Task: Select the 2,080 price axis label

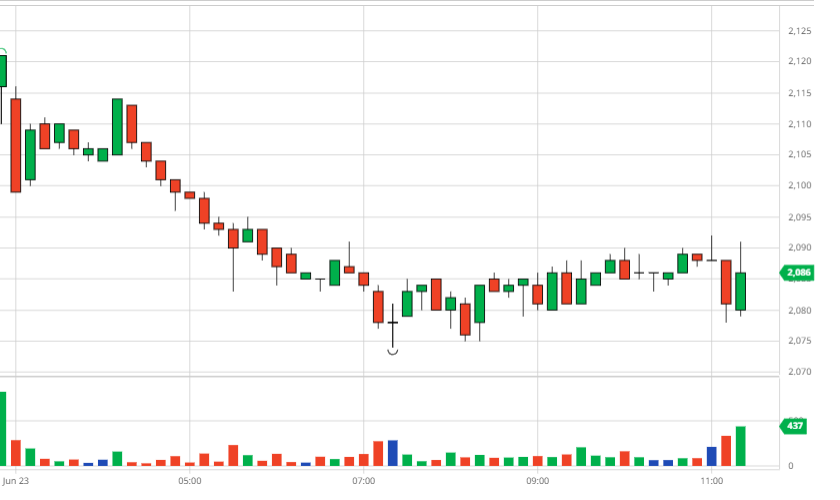Action: (x=800, y=310)
